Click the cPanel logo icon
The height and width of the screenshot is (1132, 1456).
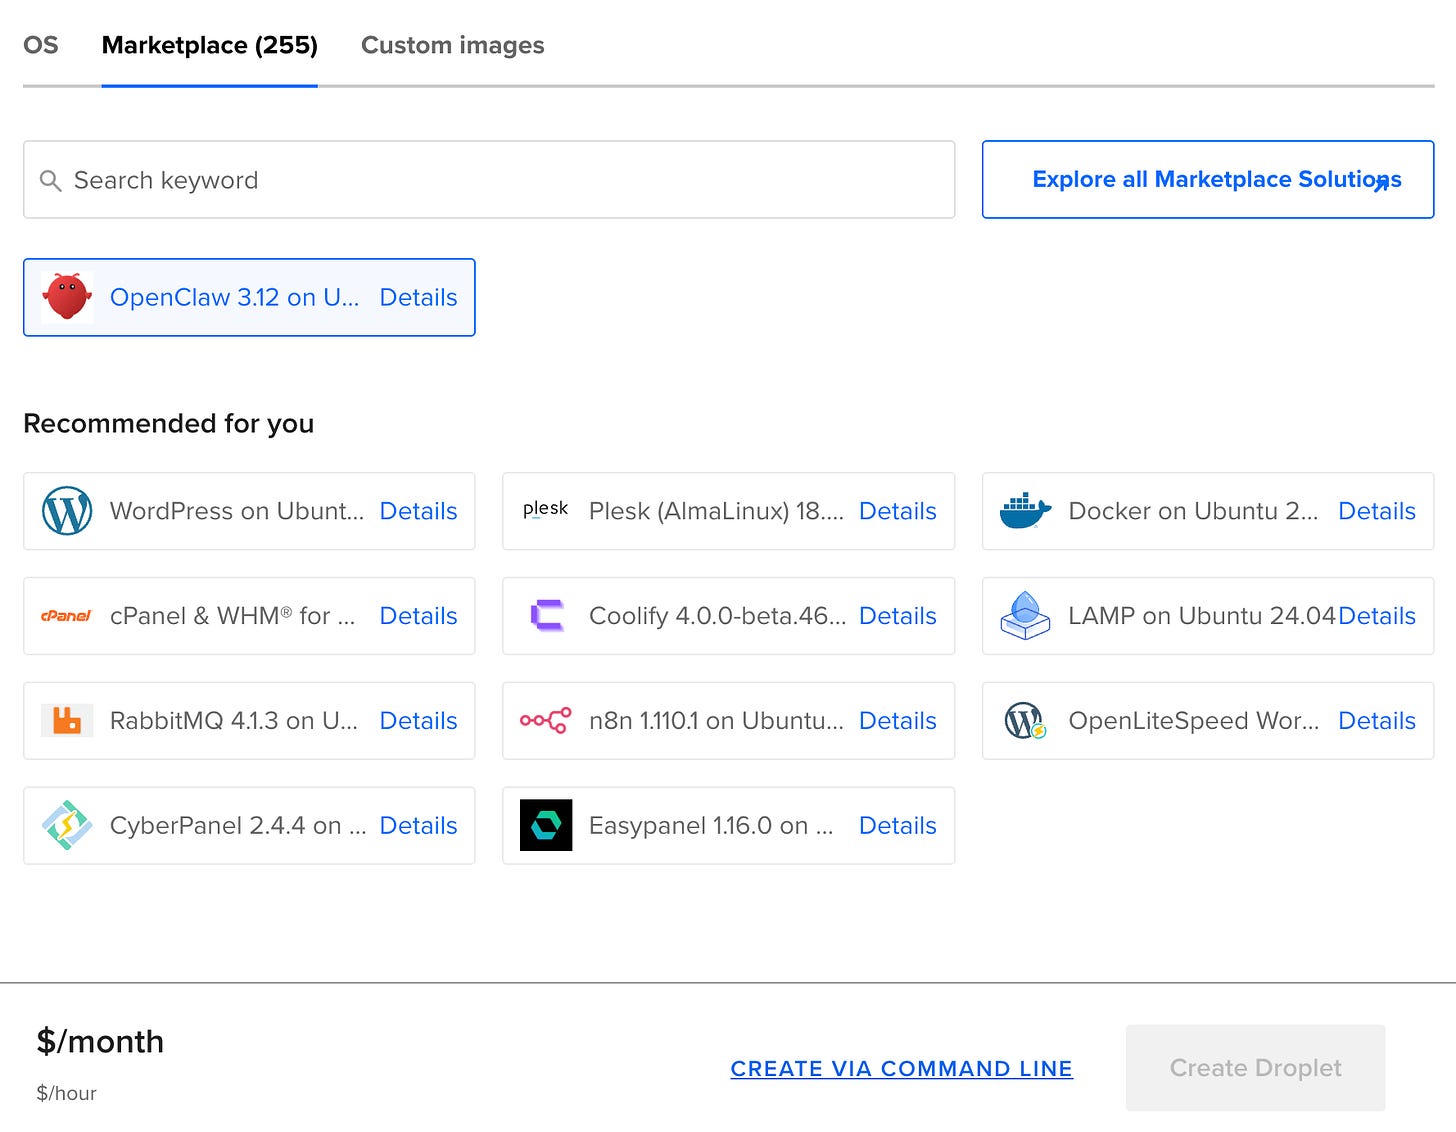pos(66,616)
